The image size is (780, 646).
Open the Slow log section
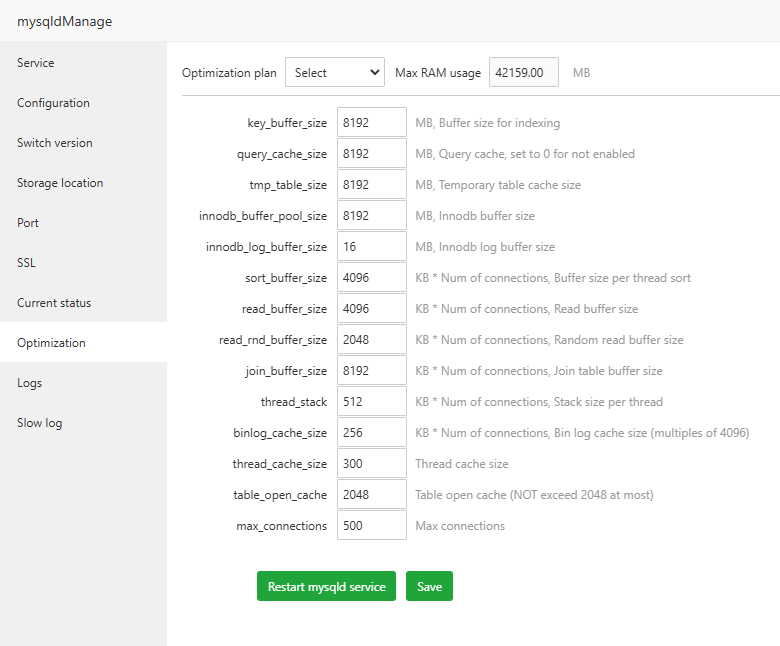pyautogui.click(x=39, y=423)
